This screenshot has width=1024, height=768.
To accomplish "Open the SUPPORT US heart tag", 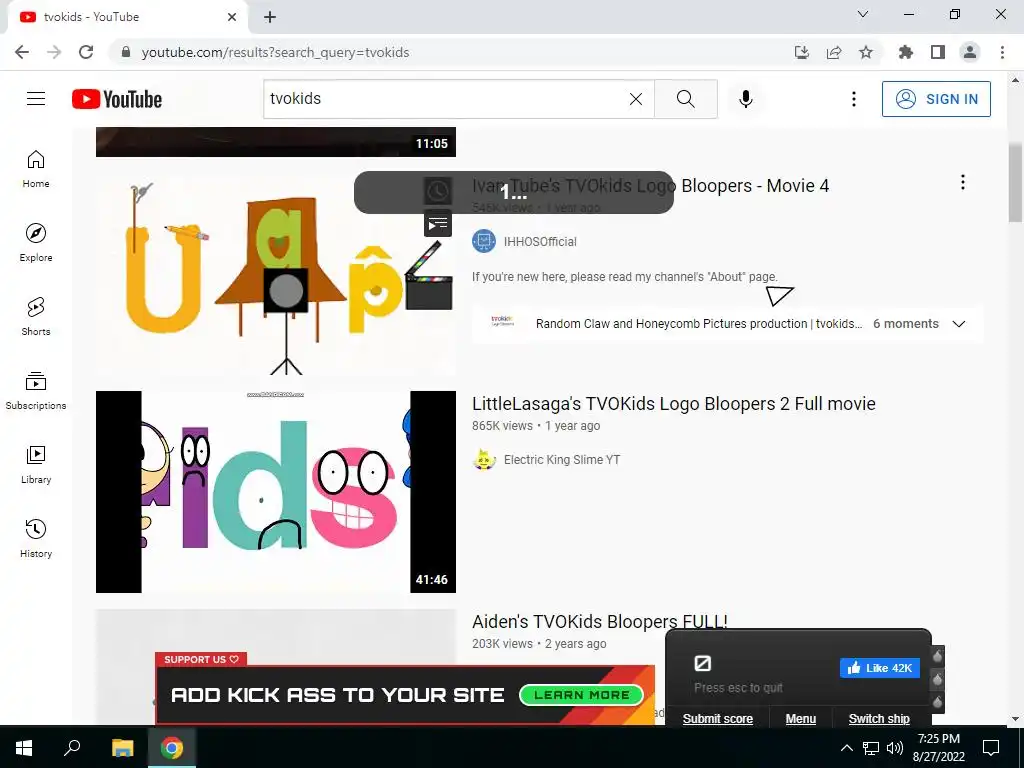I will [x=201, y=660].
